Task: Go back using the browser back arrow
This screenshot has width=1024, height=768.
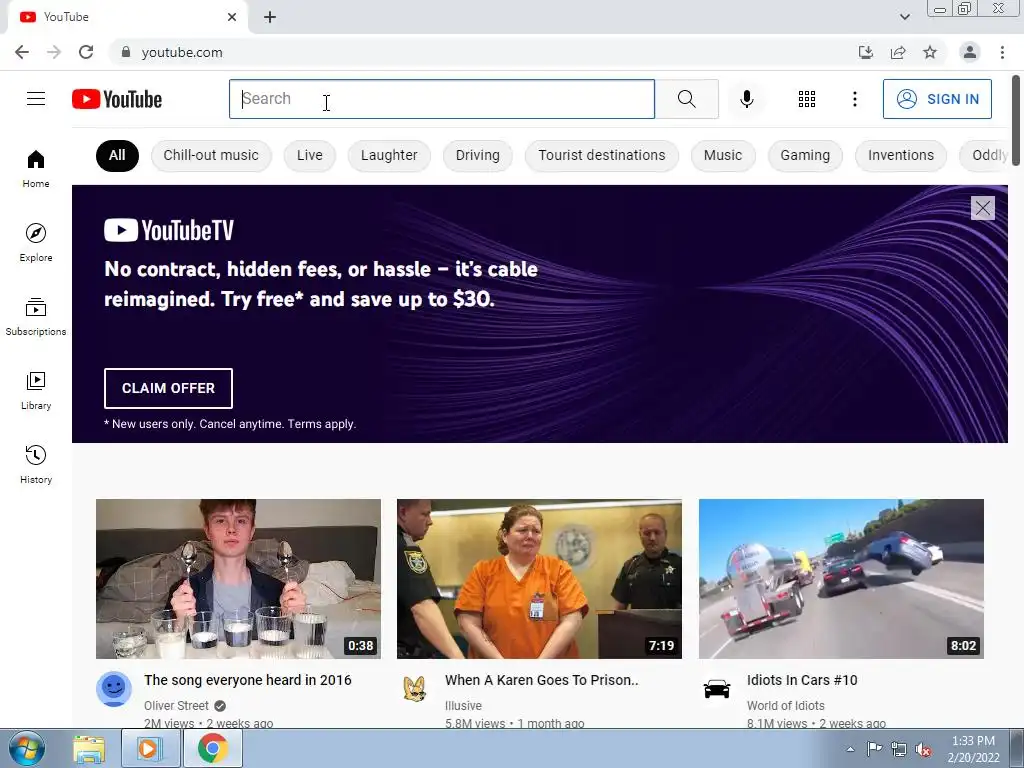Action: pyautogui.click(x=22, y=52)
